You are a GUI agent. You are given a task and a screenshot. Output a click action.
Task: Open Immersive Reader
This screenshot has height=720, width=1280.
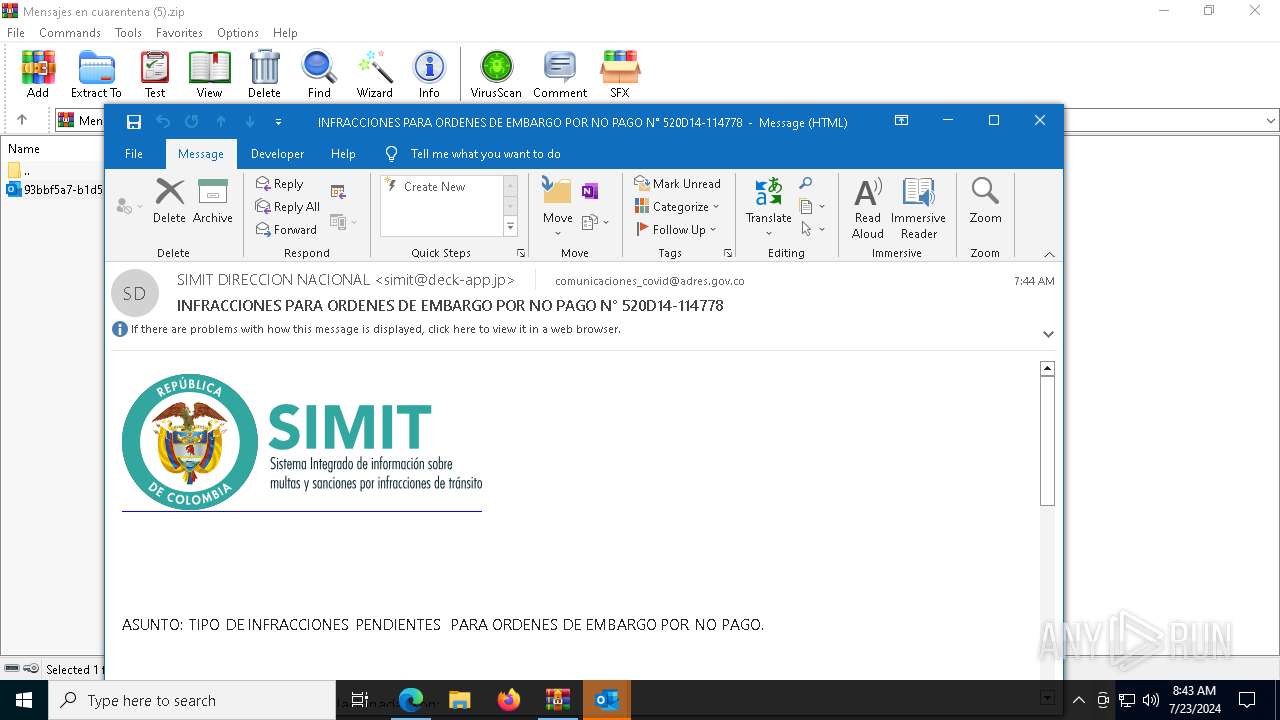click(x=918, y=208)
